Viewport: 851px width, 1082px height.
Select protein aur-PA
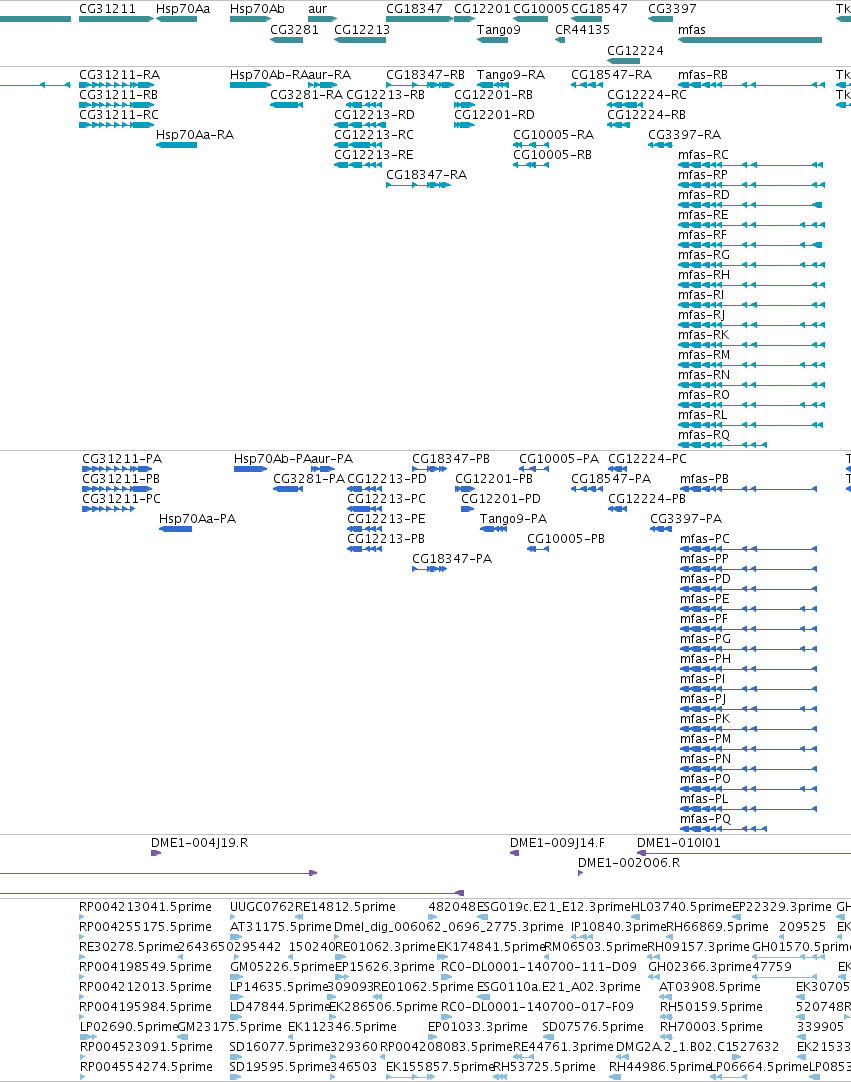click(x=322, y=469)
